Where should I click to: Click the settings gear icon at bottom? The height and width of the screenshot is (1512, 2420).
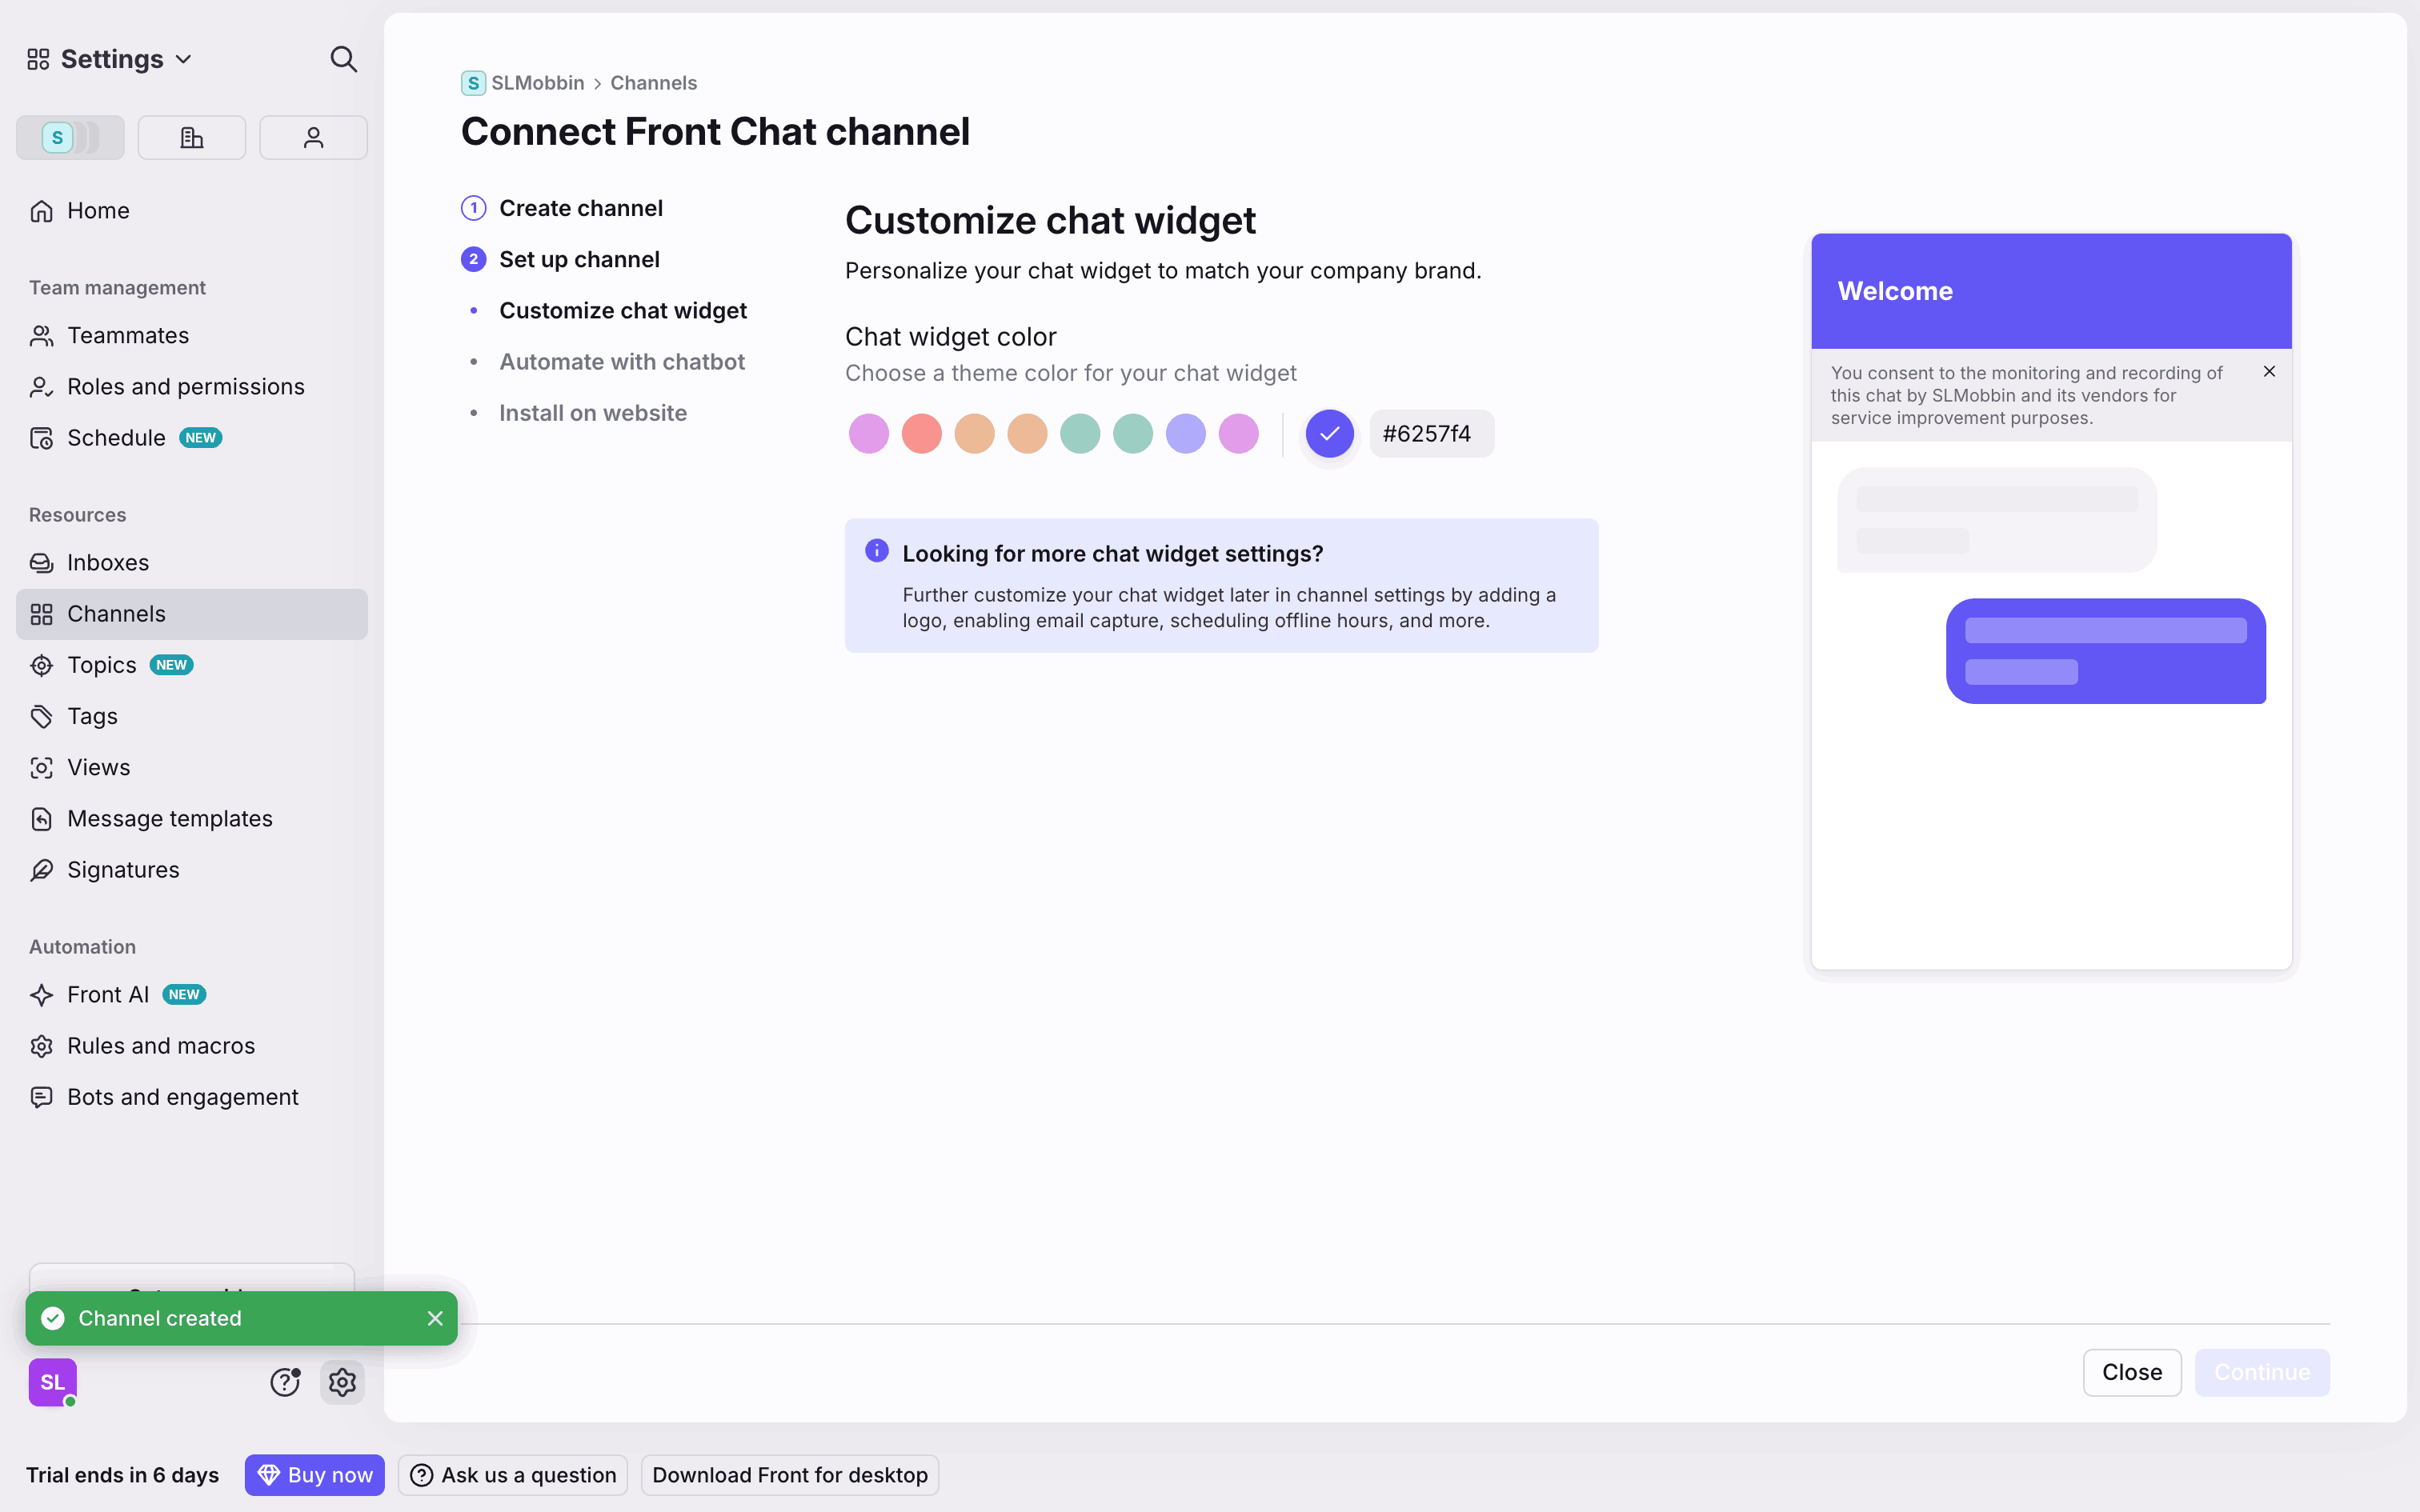342,1382
